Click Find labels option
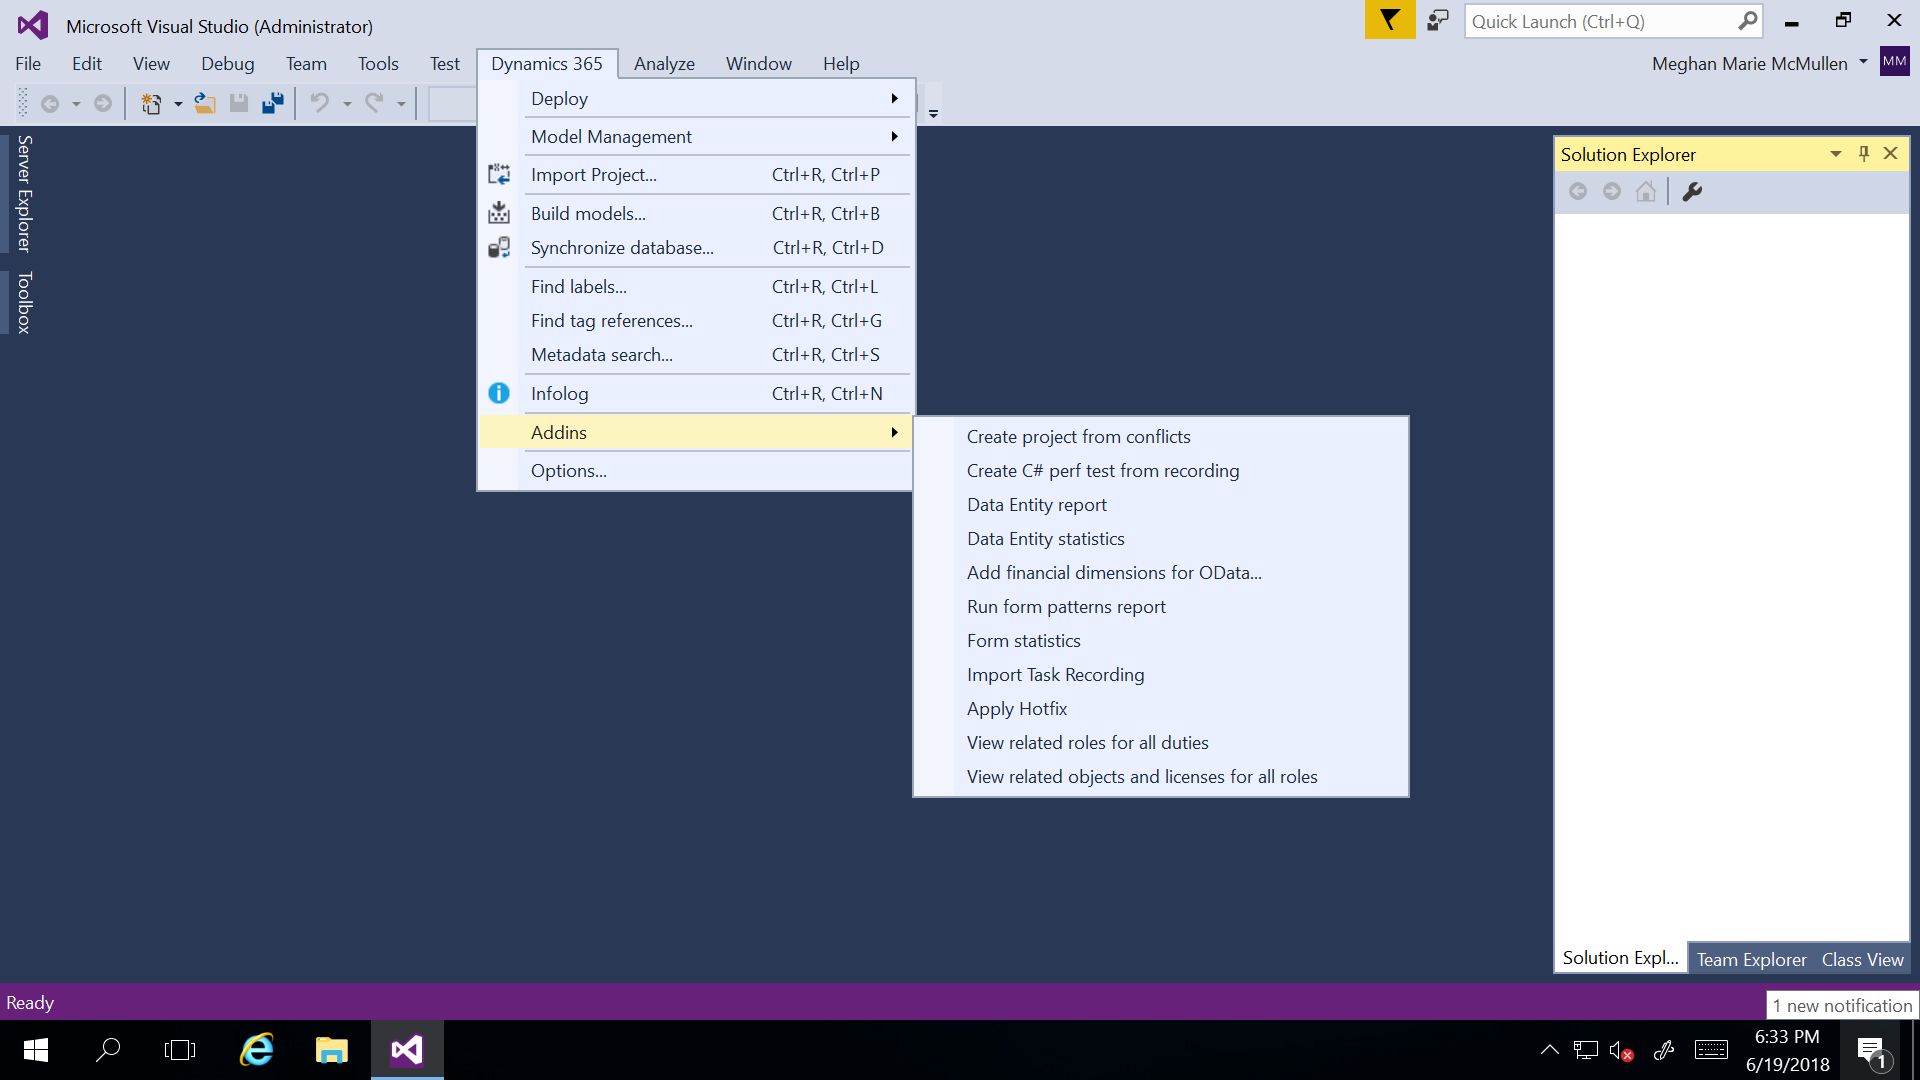 pyautogui.click(x=579, y=286)
